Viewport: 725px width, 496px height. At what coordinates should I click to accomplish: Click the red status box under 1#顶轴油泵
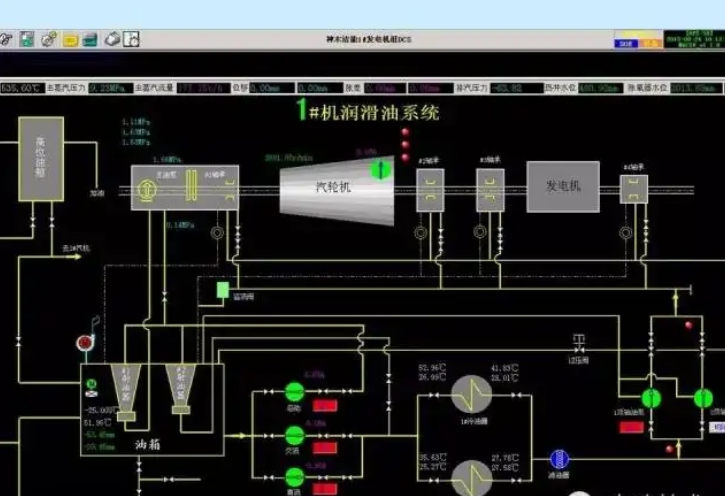[631, 427]
